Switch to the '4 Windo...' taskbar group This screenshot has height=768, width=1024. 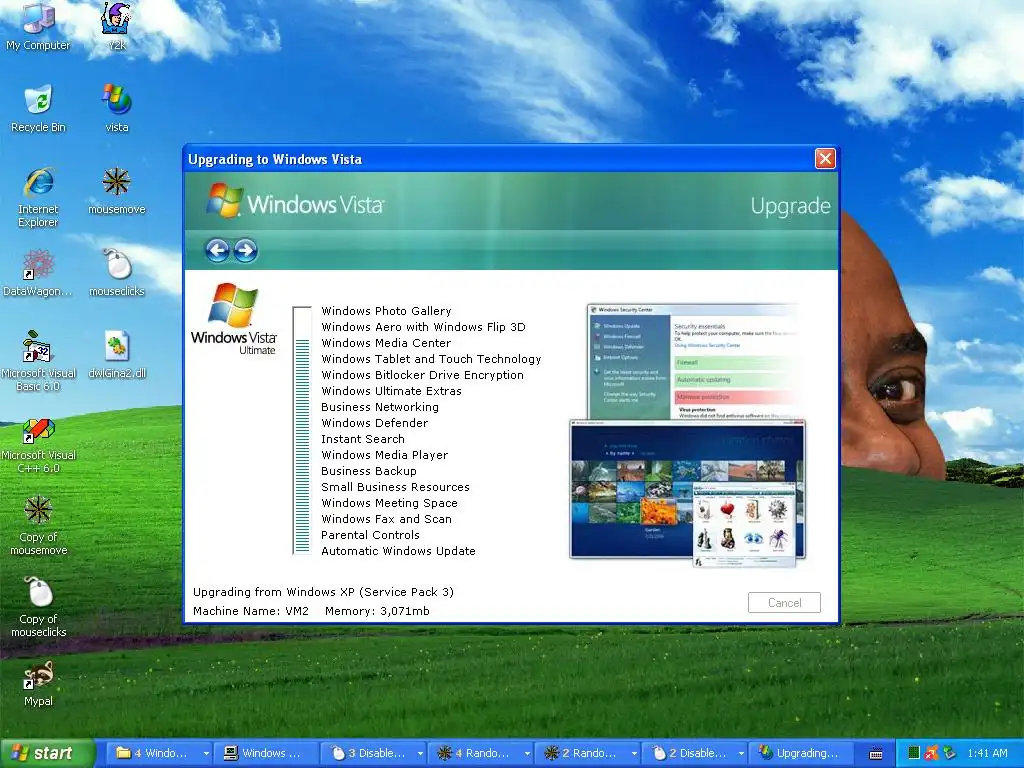154,753
